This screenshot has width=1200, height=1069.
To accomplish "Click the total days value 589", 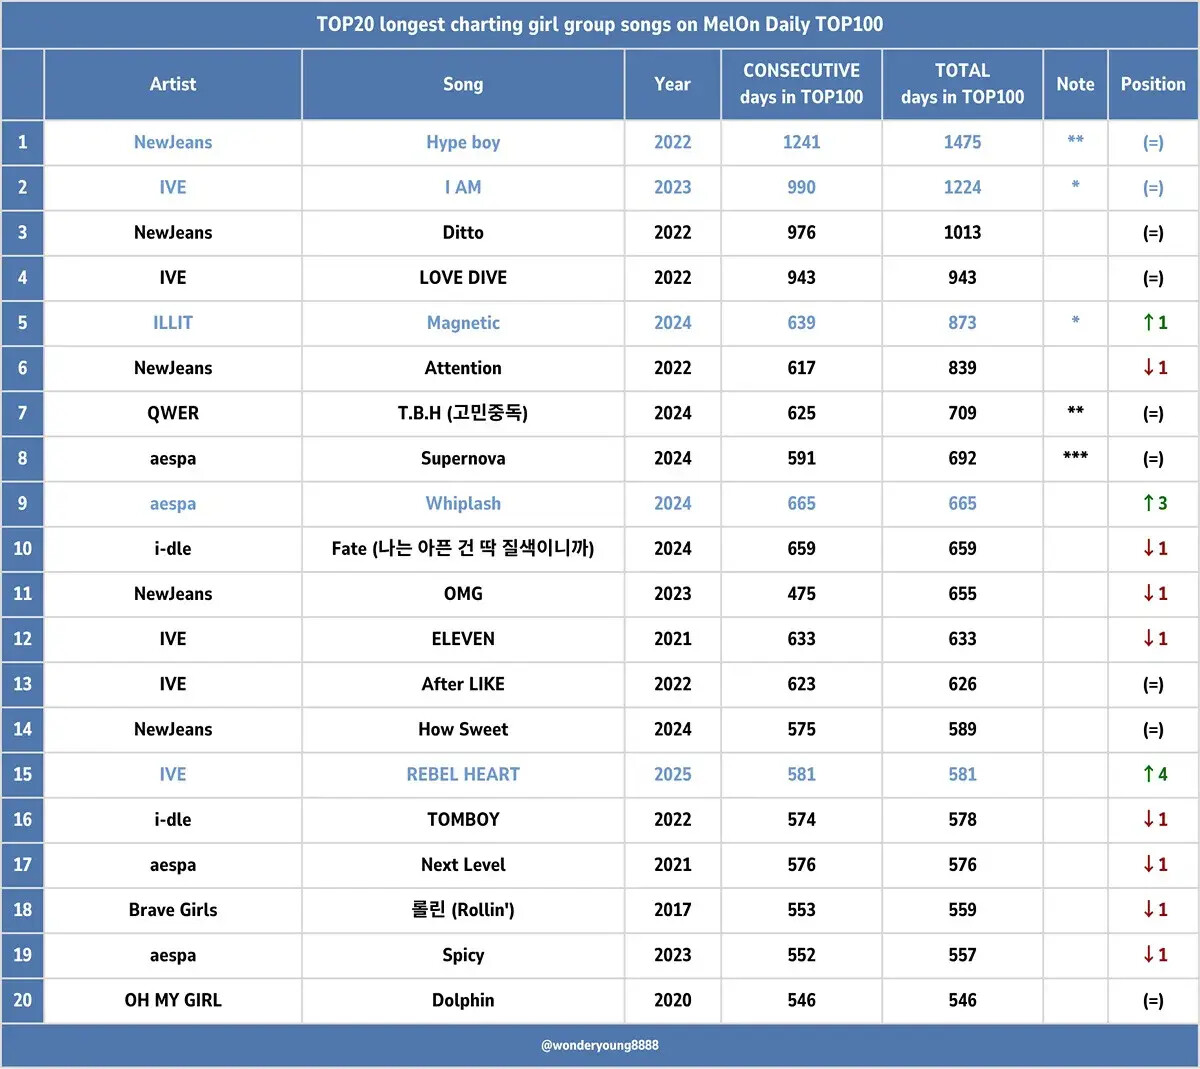I will coord(962,729).
